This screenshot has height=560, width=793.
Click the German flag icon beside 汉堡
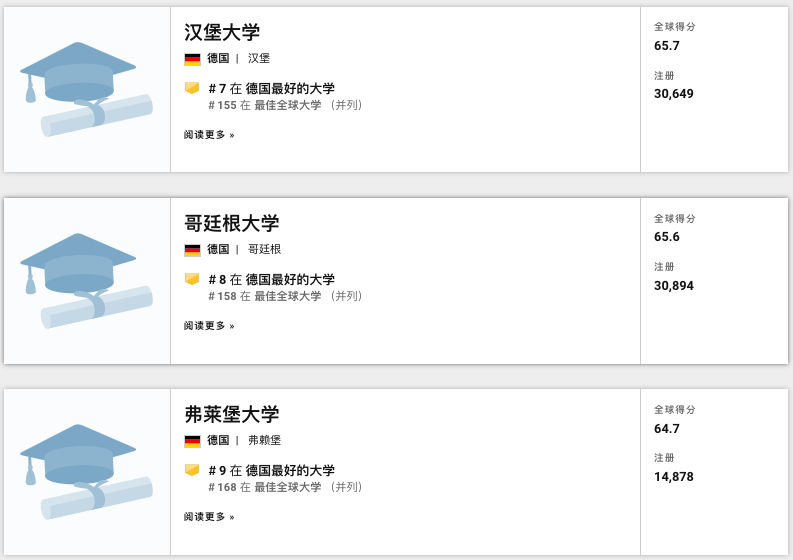pyautogui.click(x=193, y=59)
